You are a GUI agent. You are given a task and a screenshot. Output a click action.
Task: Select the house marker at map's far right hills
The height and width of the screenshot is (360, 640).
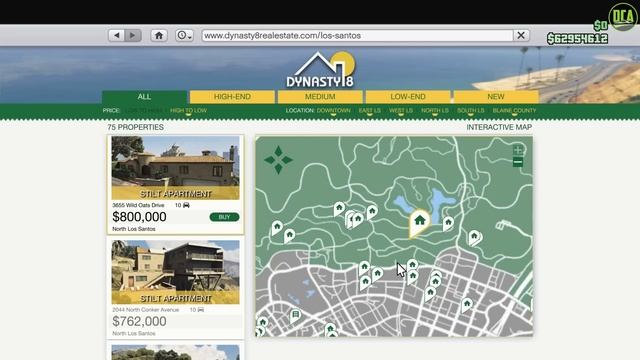pyautogui.click(x=474, y=237)
